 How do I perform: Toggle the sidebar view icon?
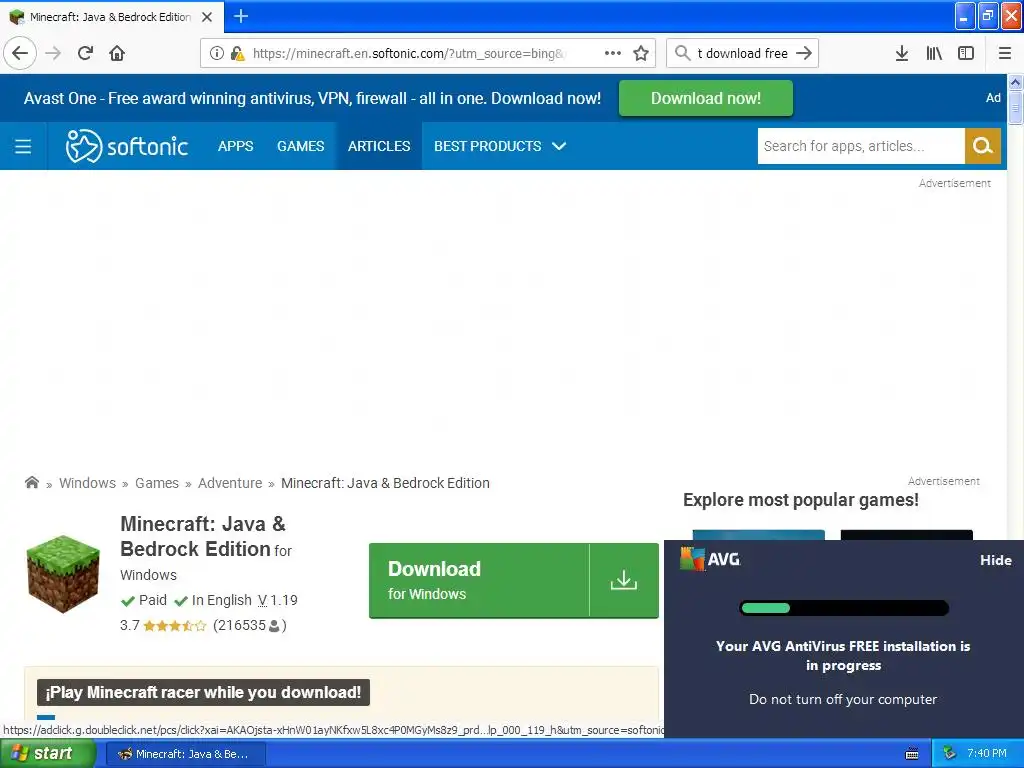coord(966,54)
